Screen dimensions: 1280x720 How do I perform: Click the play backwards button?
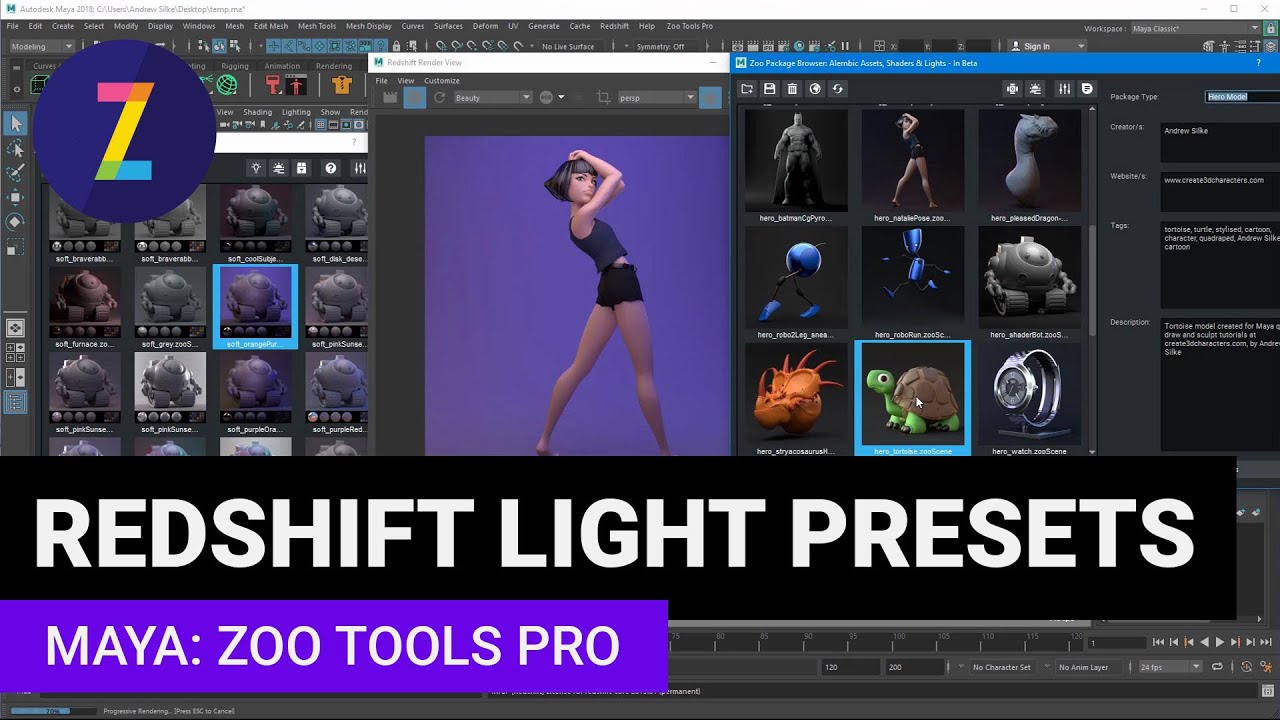(1204, 642)
